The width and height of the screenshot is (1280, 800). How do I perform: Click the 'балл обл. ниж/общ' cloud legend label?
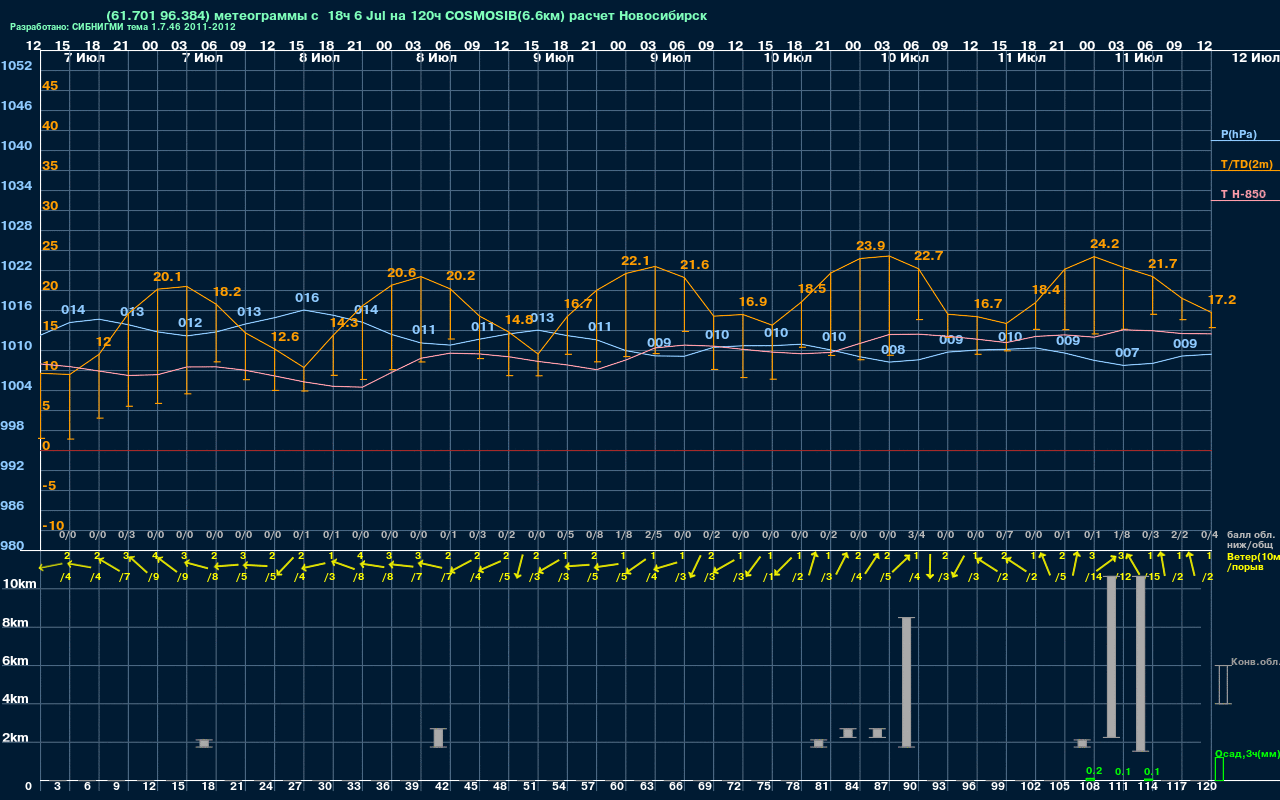coord(1250,540)
